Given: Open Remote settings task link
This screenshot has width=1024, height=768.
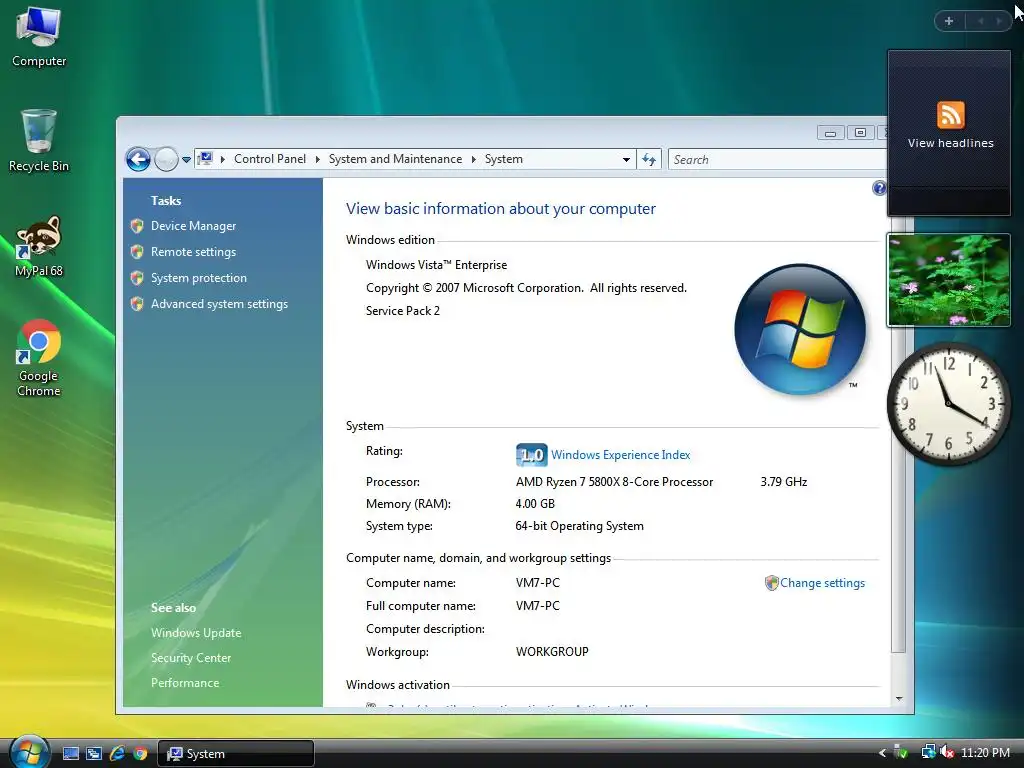Looking at the screenshot, I should tap(193, 252).
